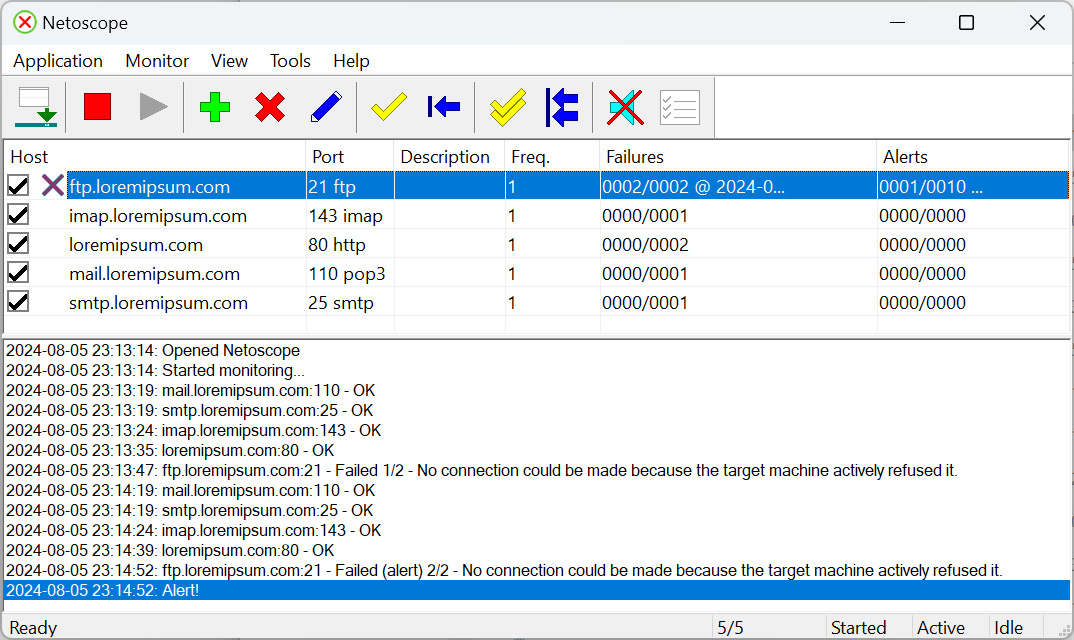Click the red Stop monitoring icon
1074x640 pixels.
coord(97,107)
